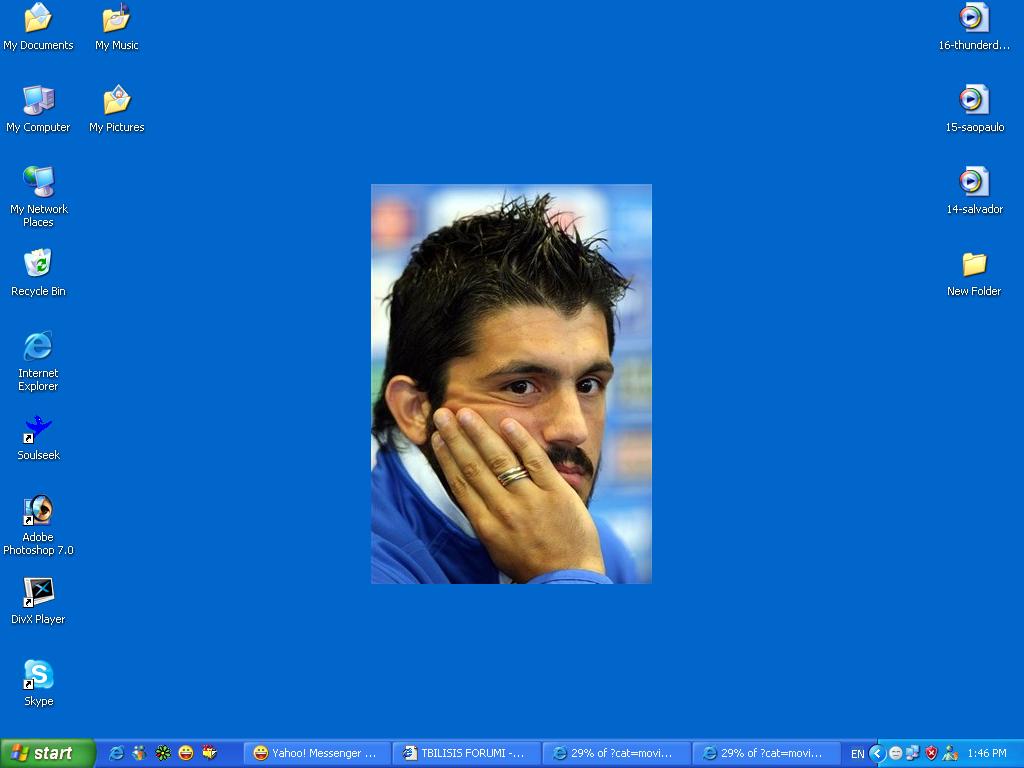This screenshot has width=1024, height=768.
Task: Open Adobe Photoshop 7.0 desktop shortcut
Action: click(x=38, y=512)
